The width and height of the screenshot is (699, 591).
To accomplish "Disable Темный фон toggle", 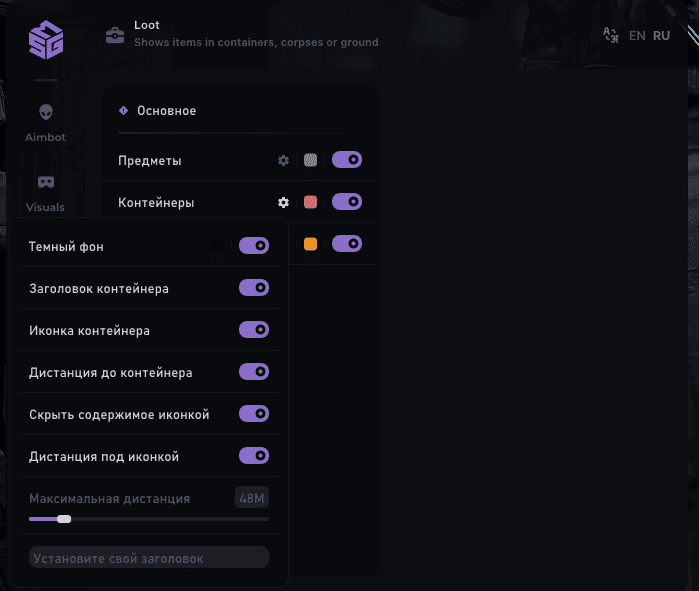I will coord(254,246).
